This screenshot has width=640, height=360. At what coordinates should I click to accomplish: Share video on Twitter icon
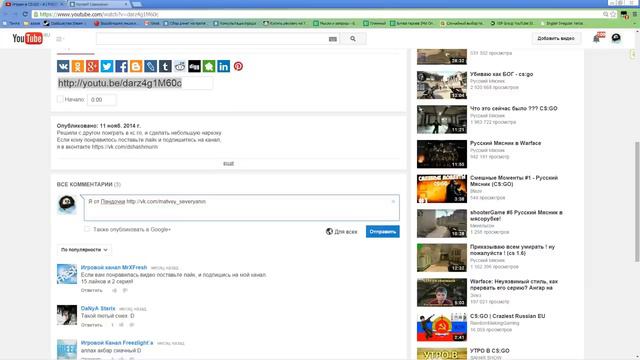pos(107,66)
